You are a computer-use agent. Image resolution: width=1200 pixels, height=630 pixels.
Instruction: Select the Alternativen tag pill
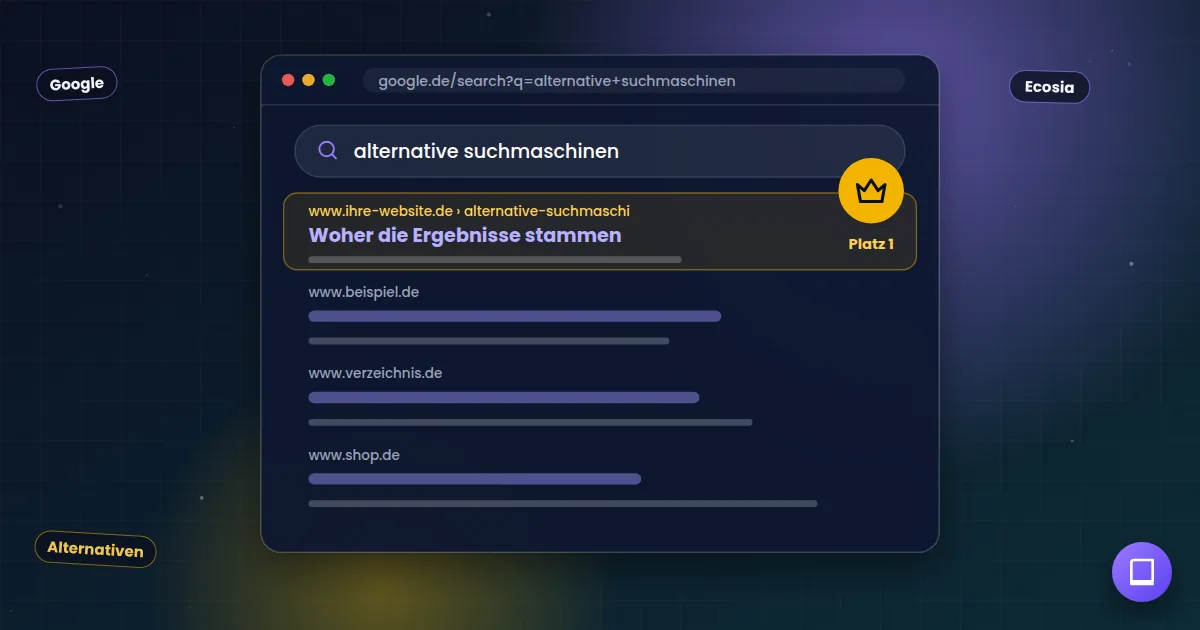95,549
